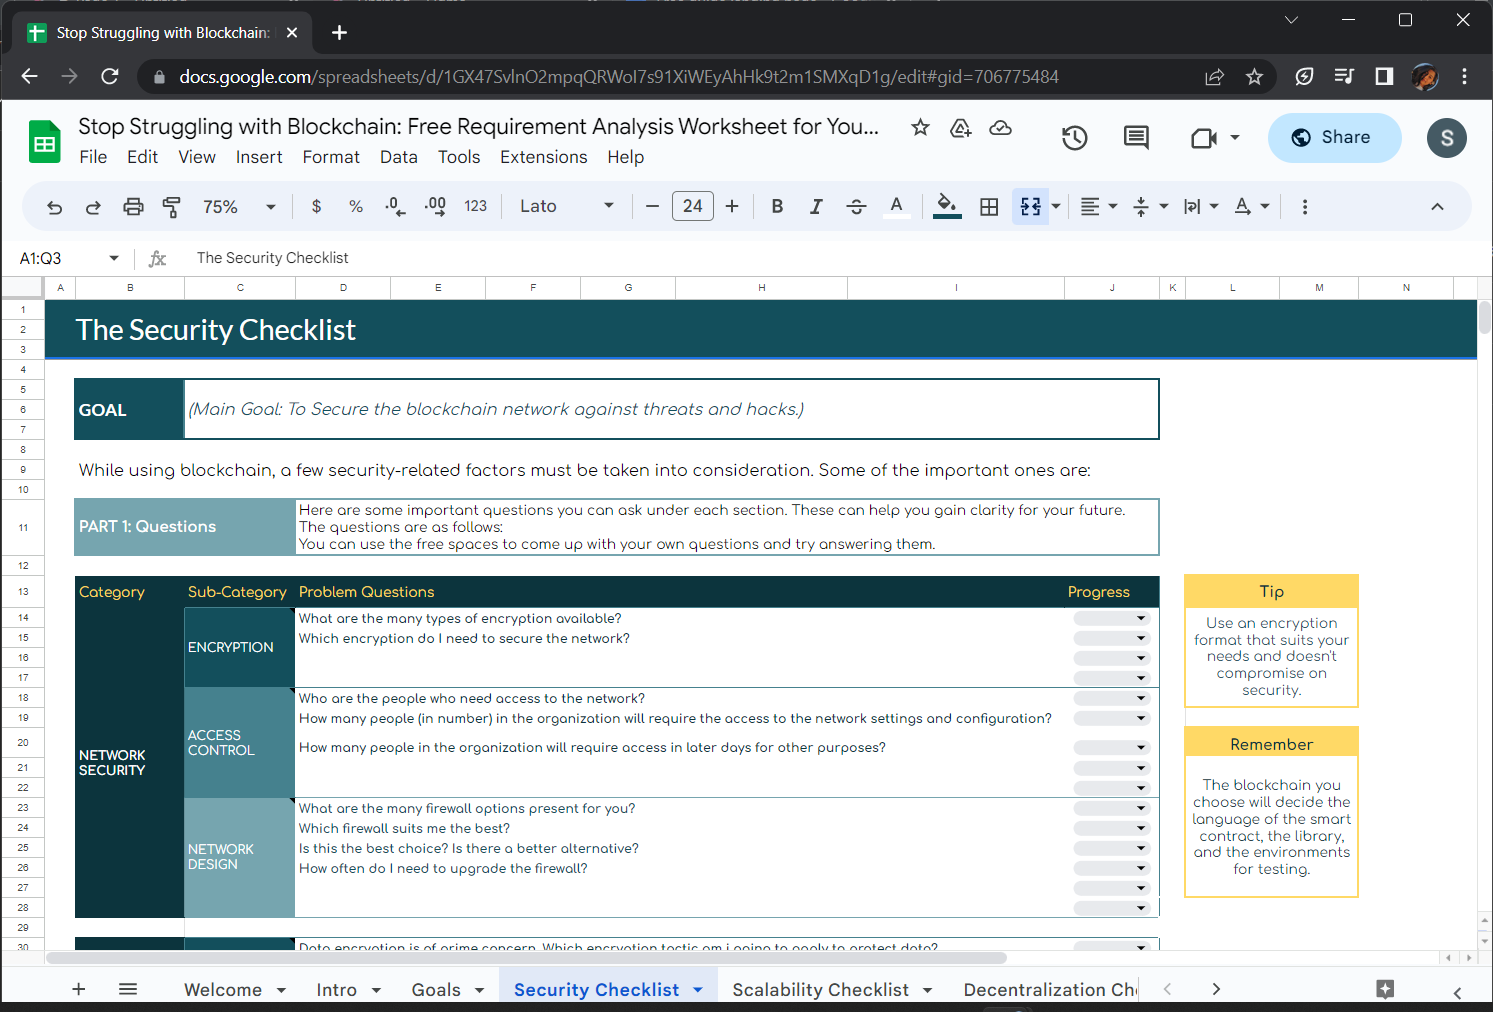Open the Lato font family dropdown
Viewport: 1493px width, 1012px height.
(x=566, y=207)
